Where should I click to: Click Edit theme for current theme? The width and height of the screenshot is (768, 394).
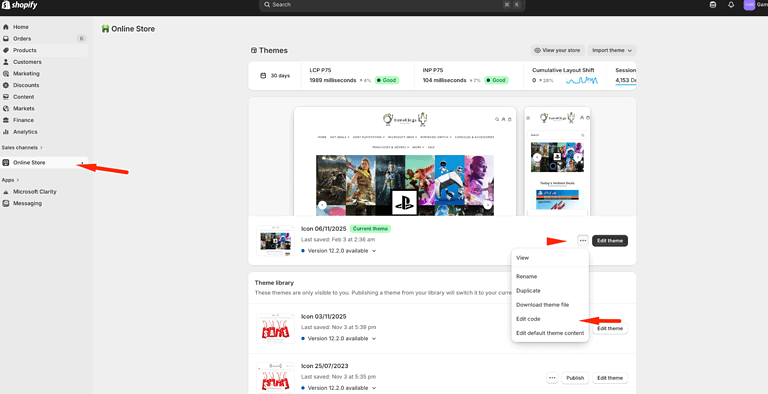(610, 241)
